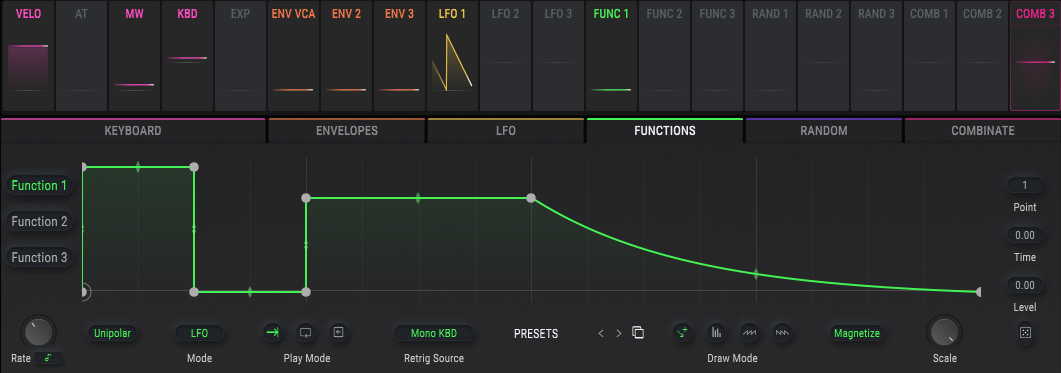Click the breakpoint where the decay curve begins
Viewport: 1061px width, 373px height.
[531, 198]
